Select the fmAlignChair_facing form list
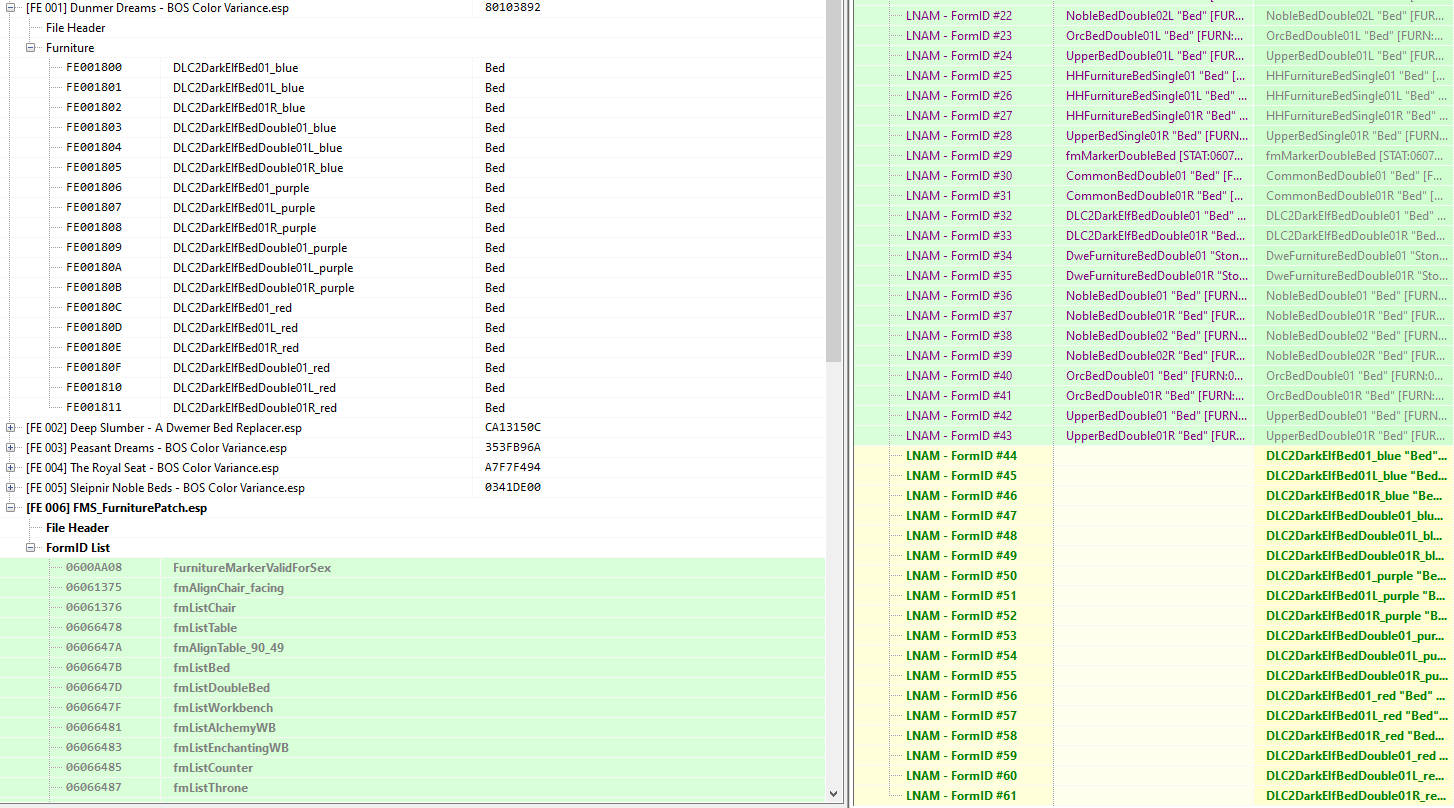 413,588
